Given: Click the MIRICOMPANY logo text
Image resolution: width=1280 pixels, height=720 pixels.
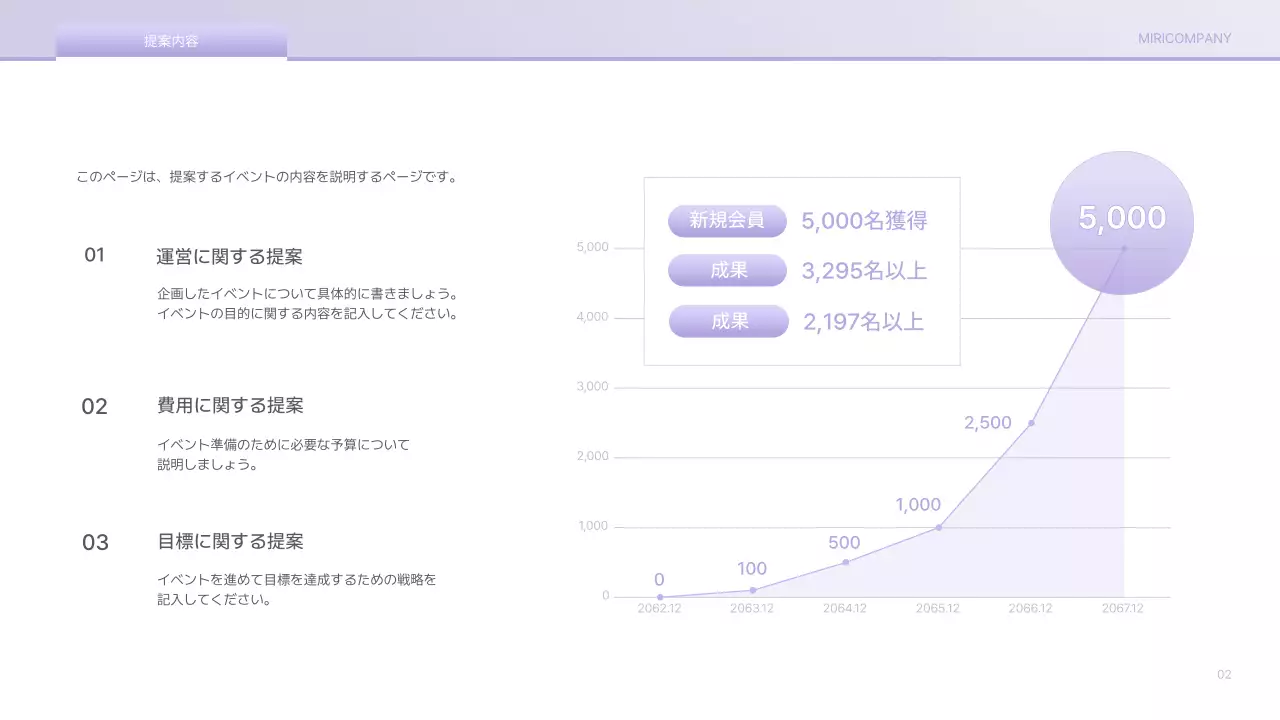Looking at the screenshot, I should tap(1184, 38).
